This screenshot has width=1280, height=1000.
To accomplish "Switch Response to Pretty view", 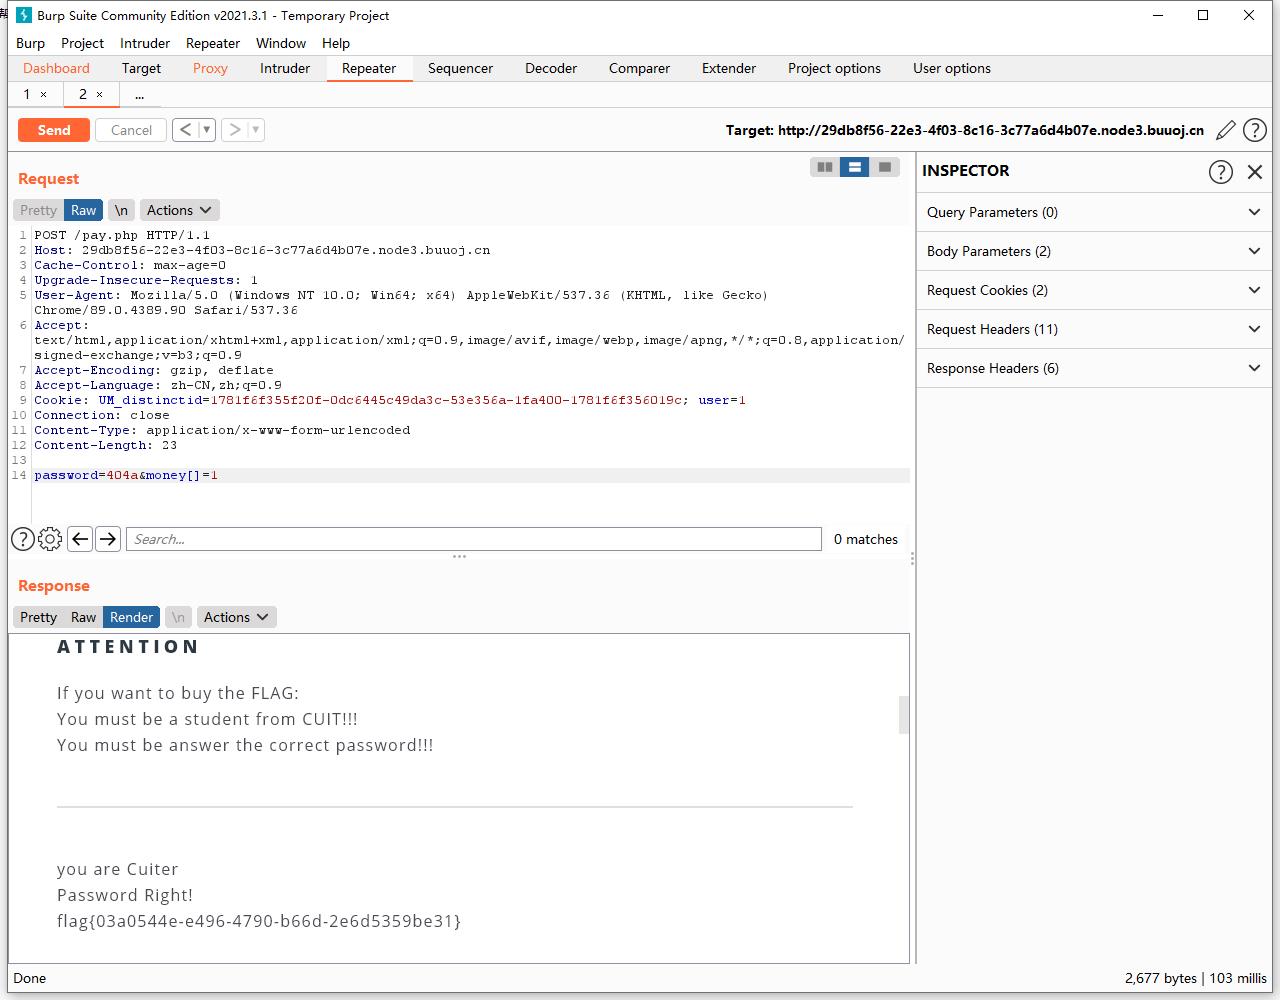I will 39,617.
